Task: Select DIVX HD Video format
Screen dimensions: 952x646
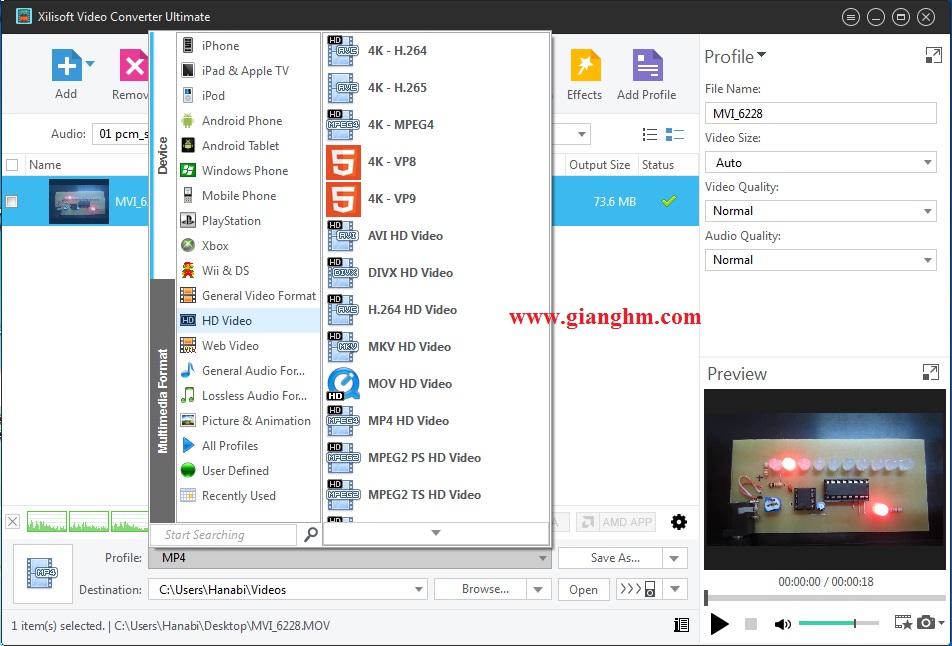Action: pyautogui.click(x=437, y=273)
